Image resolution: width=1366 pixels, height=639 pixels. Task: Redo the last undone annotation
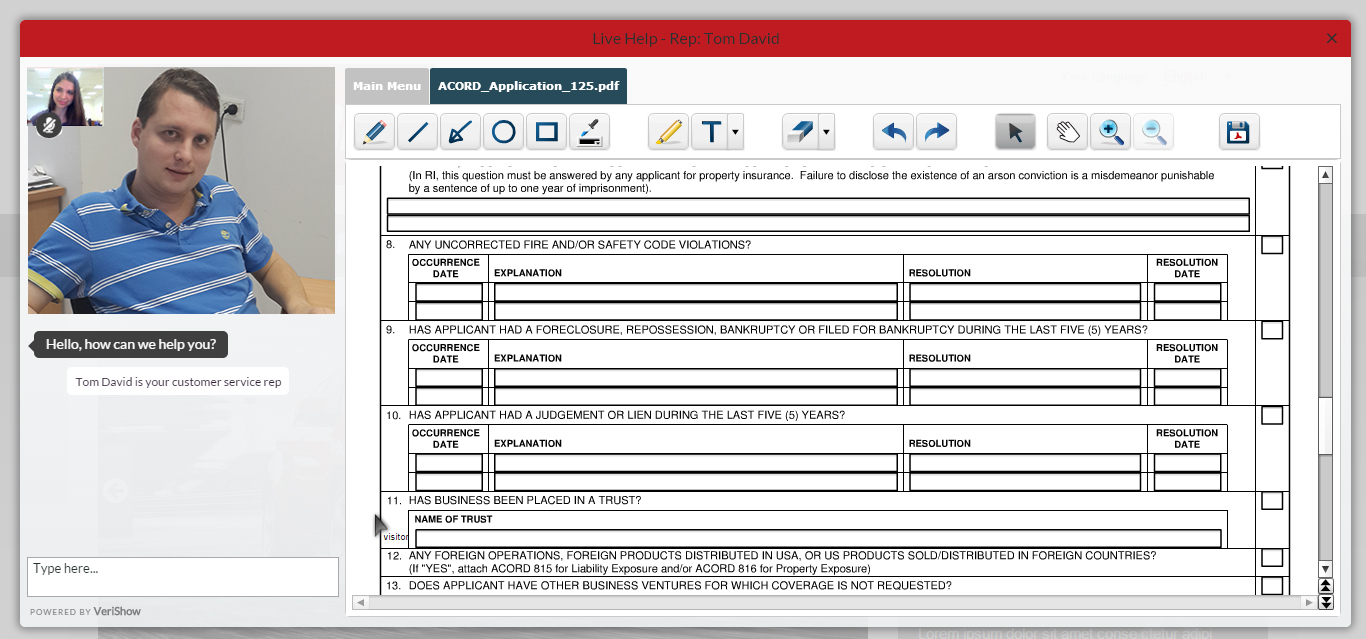click(936, 131)
